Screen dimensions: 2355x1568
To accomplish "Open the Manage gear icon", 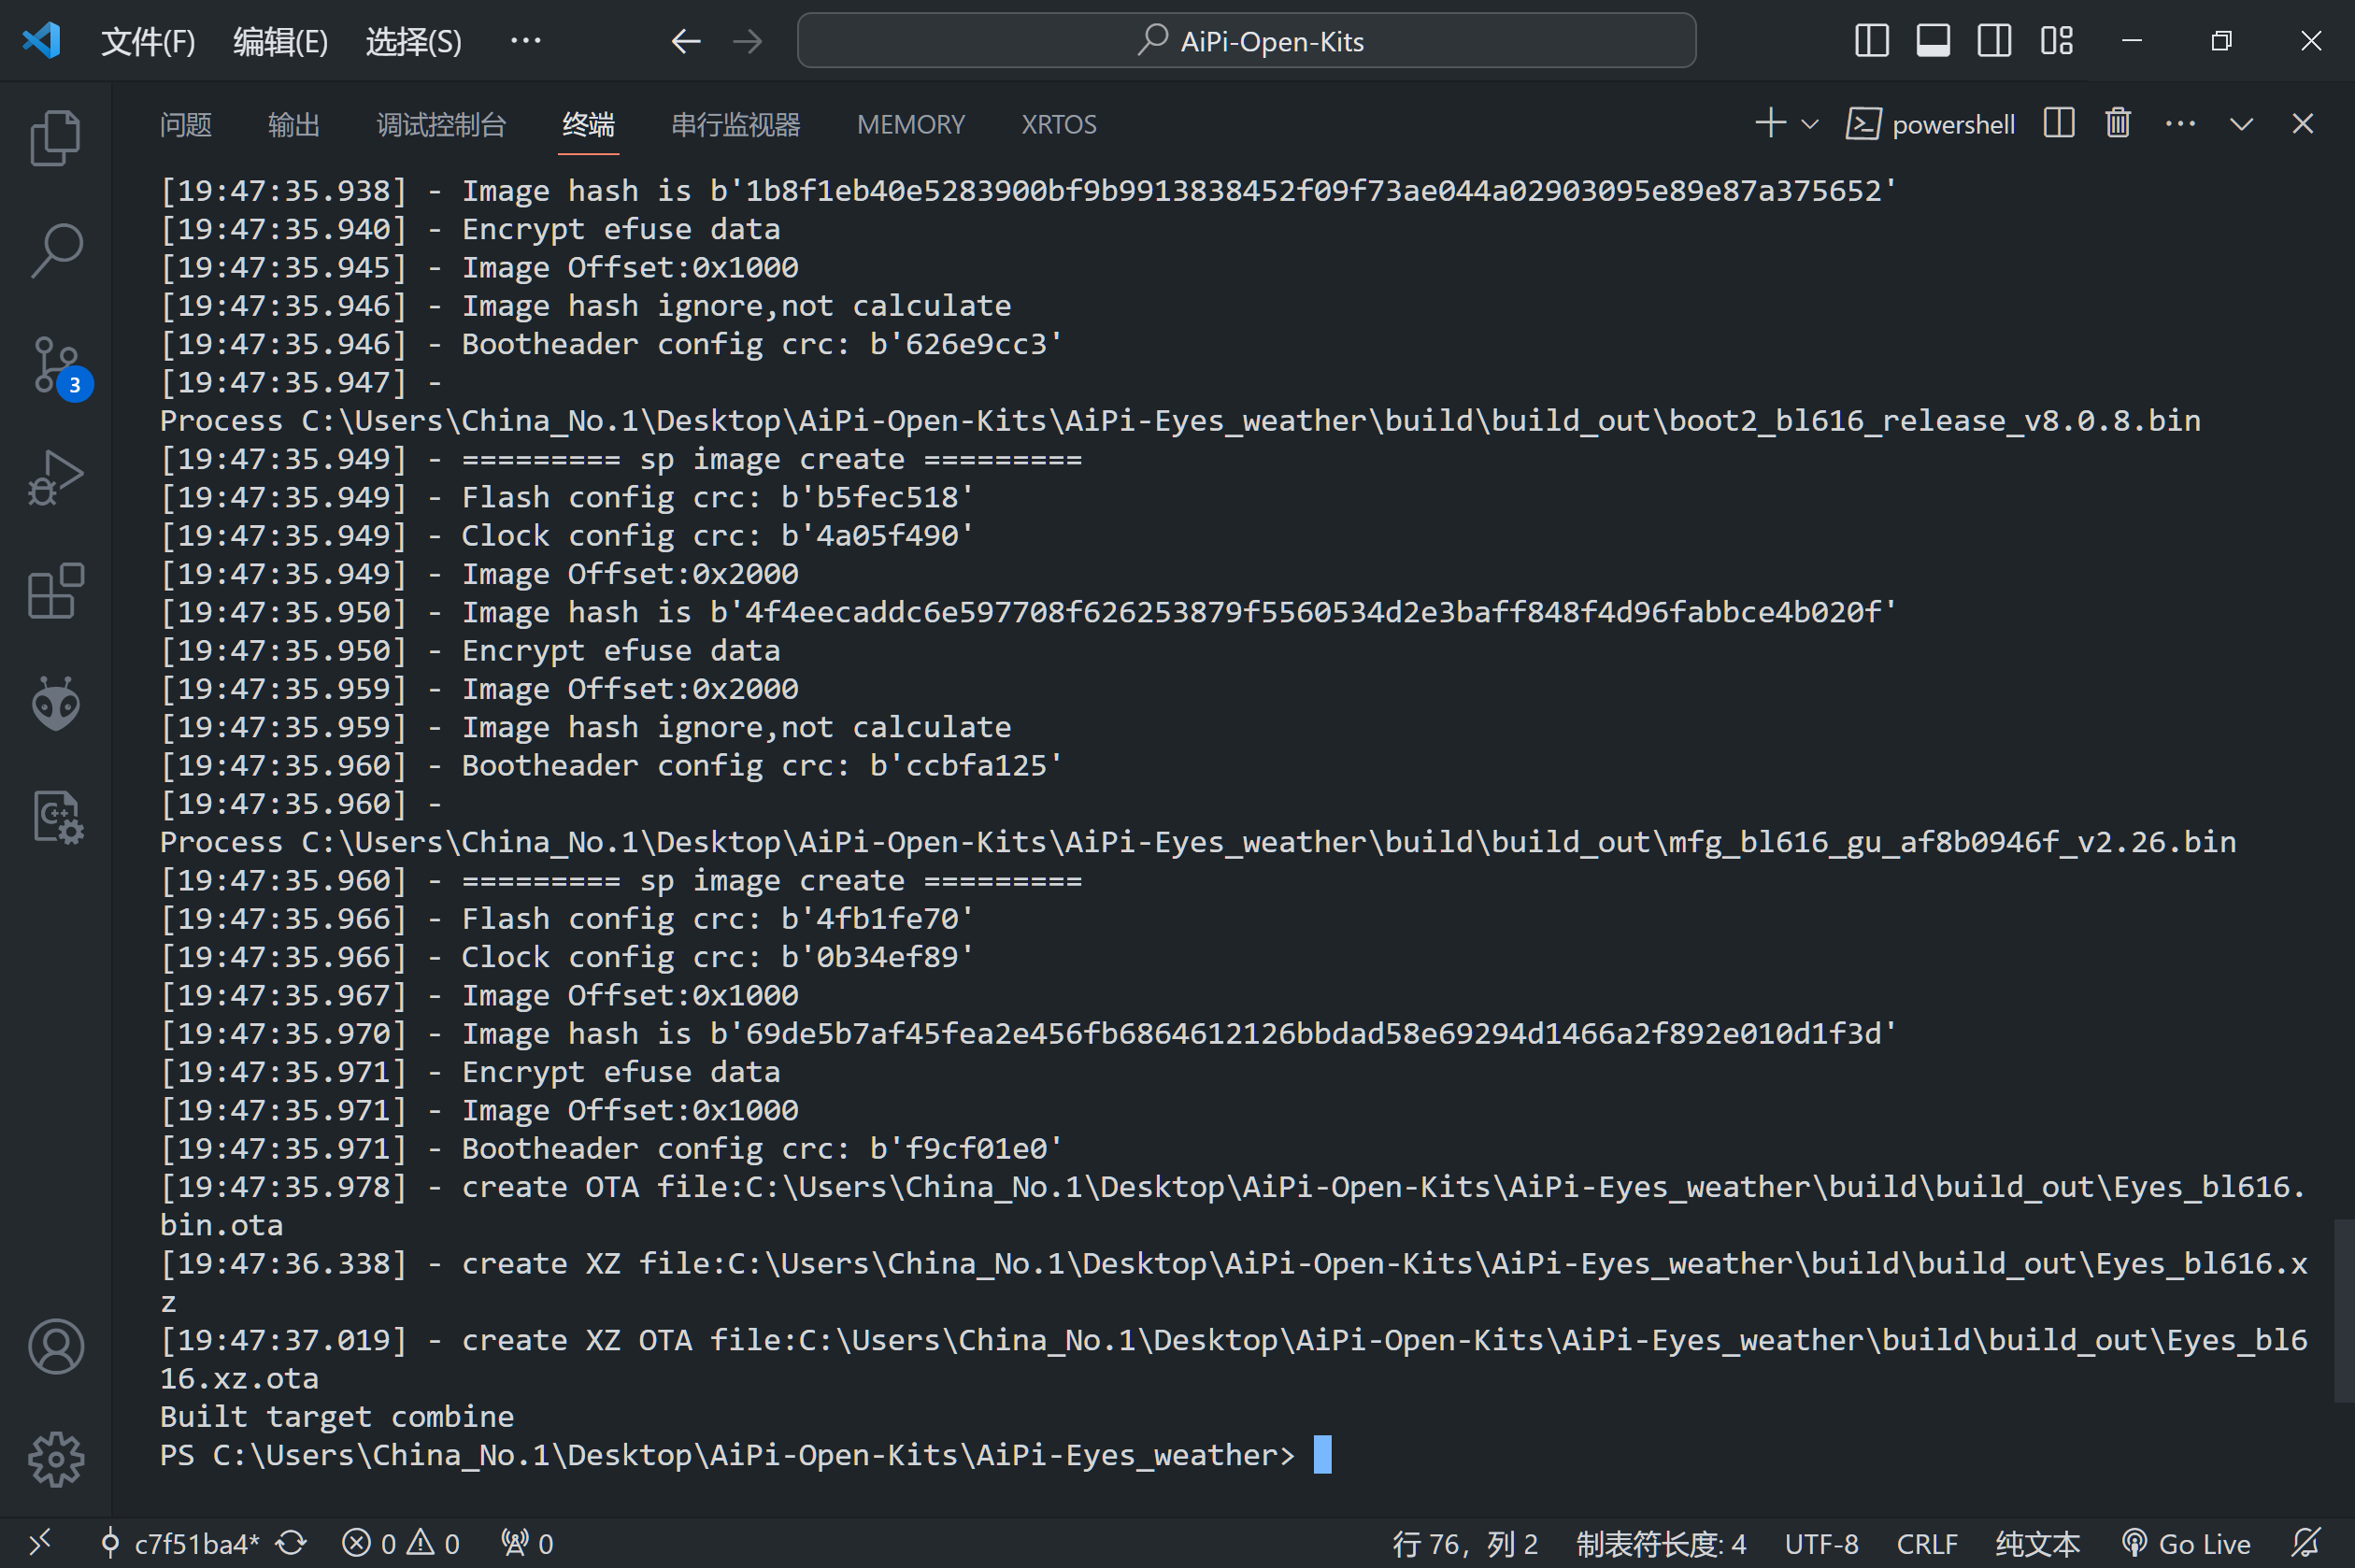I will [56, 1459].
